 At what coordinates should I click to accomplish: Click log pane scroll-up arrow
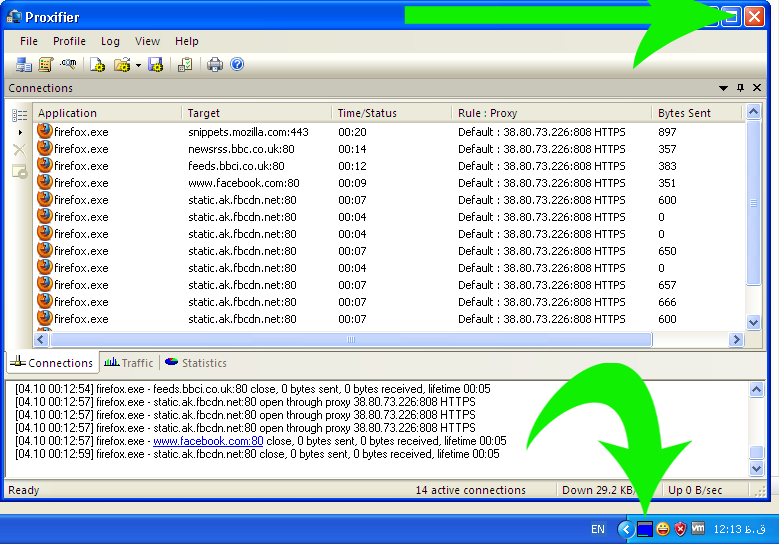(756, 389)
